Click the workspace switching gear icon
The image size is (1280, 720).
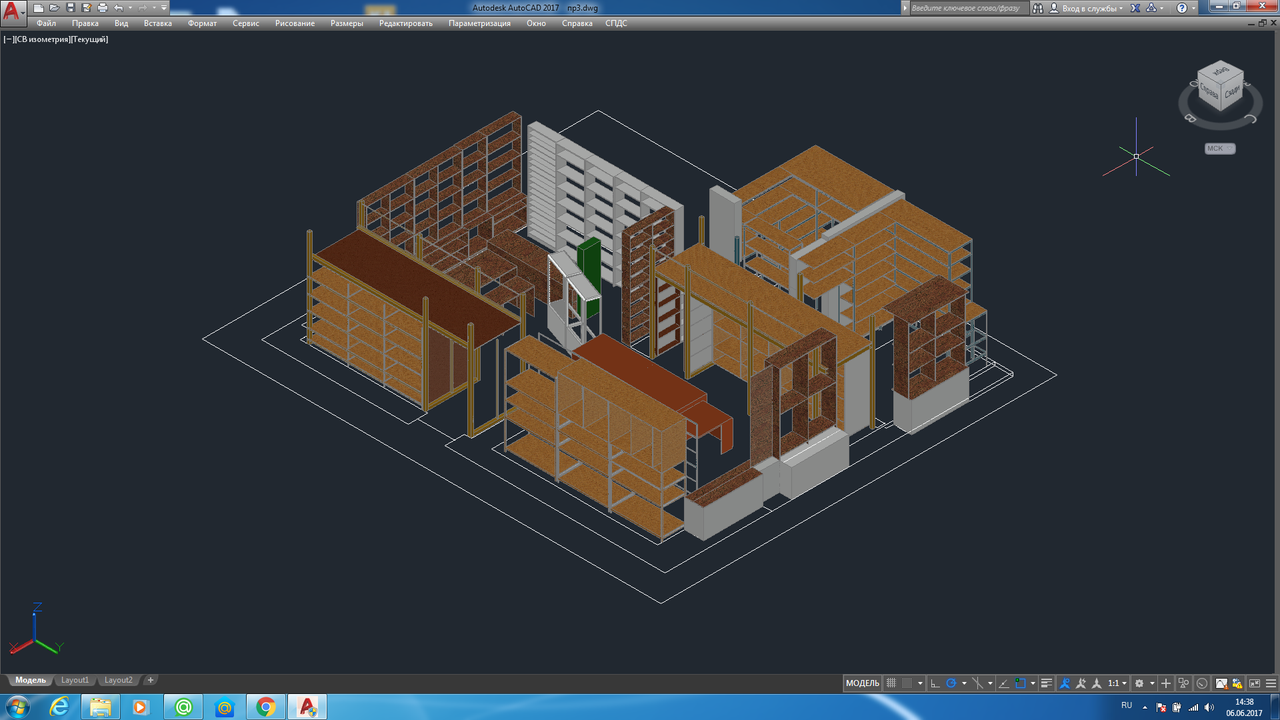pyautogui.click(x=1139, y=683)
